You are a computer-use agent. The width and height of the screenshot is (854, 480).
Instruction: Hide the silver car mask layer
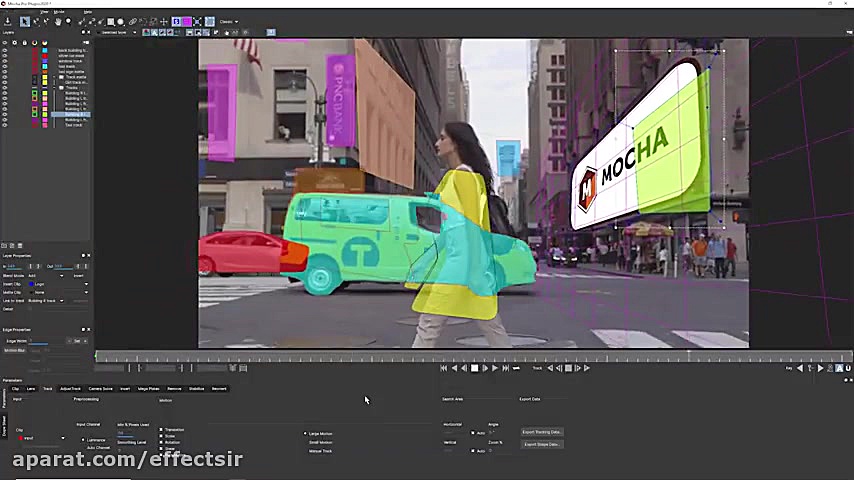tap(5, 56)
